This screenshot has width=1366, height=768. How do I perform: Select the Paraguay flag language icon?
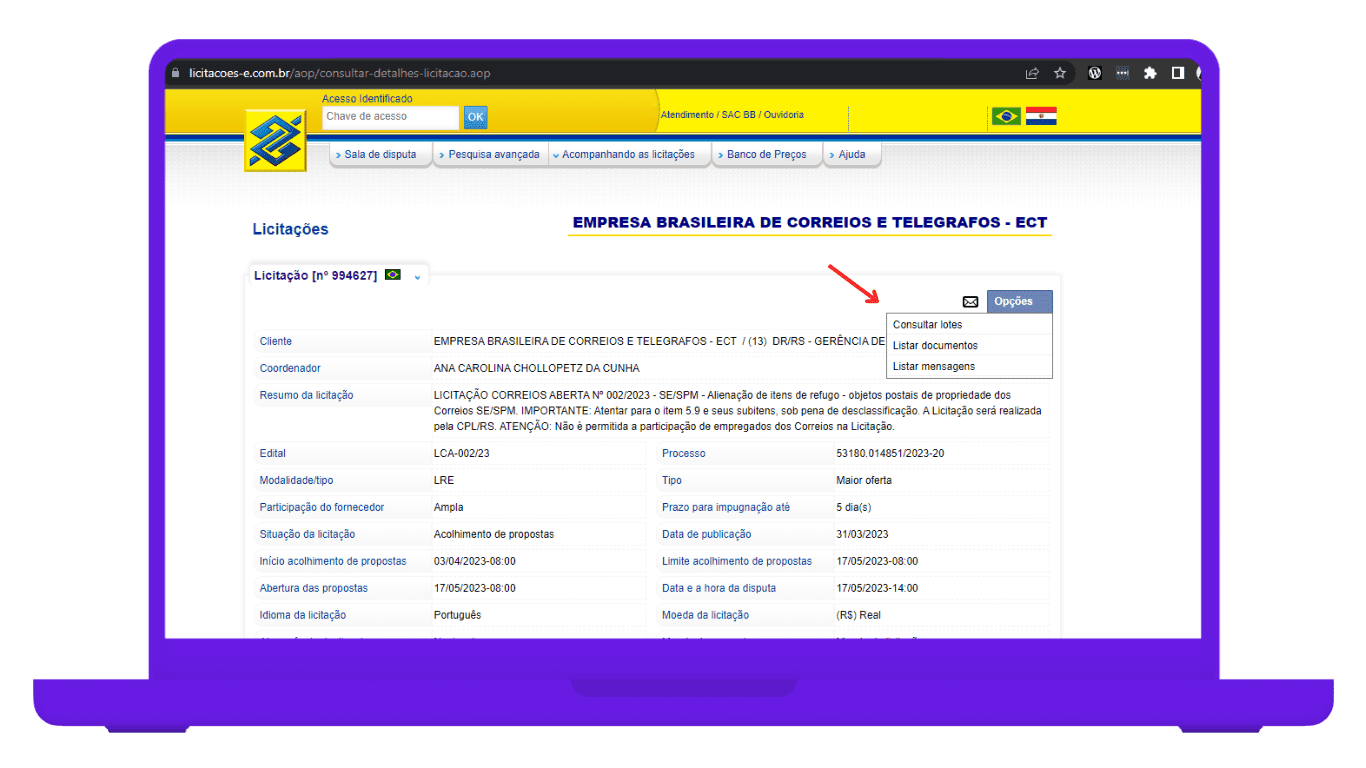click(1041, 116)
